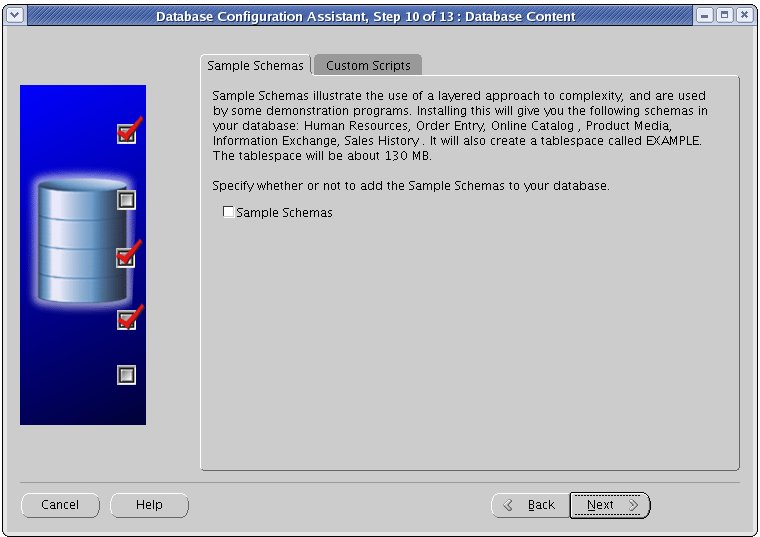Click the topmost red checkmark in side graphic

coord(128,132)
